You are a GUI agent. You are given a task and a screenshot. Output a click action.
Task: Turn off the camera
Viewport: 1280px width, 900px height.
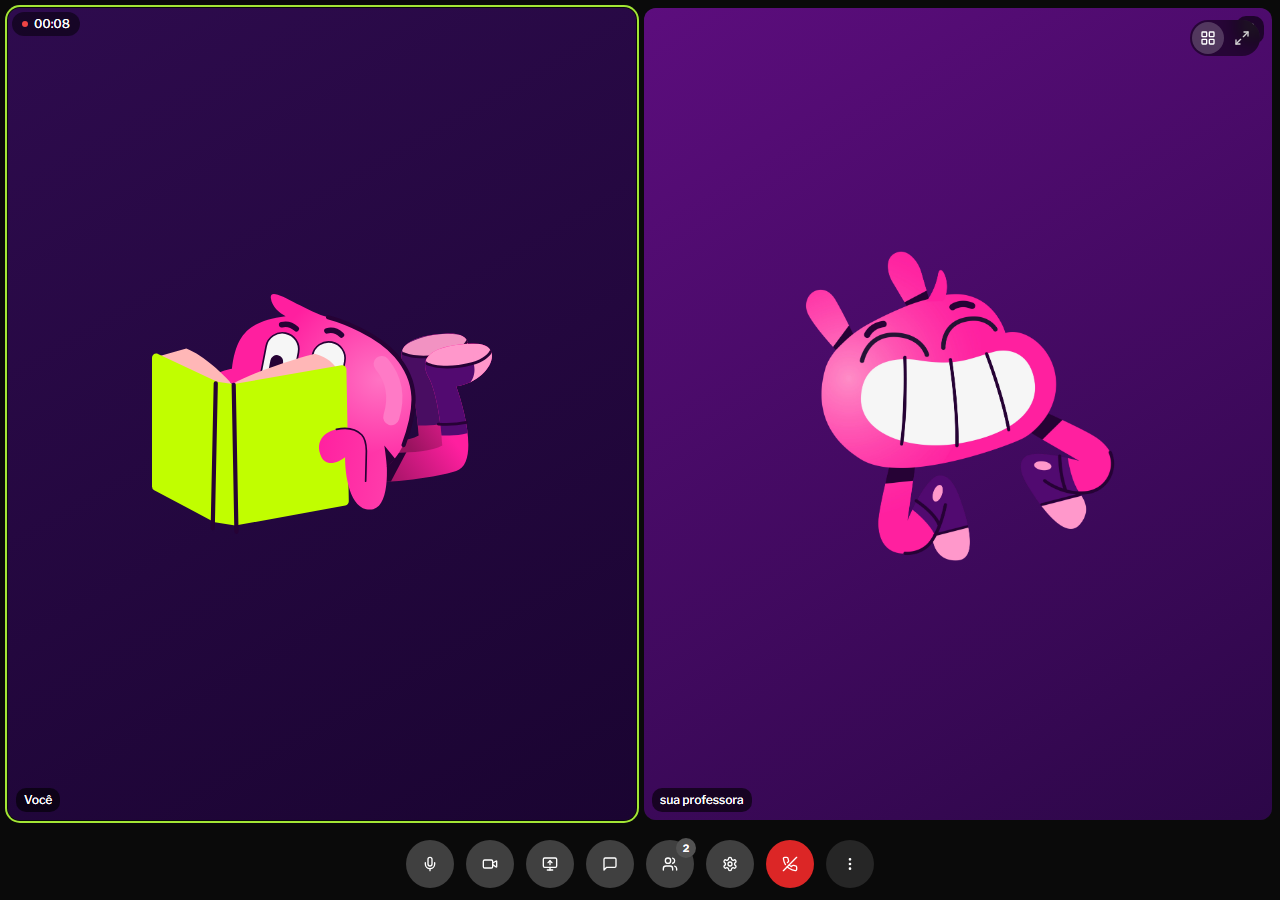click(490, 864)
